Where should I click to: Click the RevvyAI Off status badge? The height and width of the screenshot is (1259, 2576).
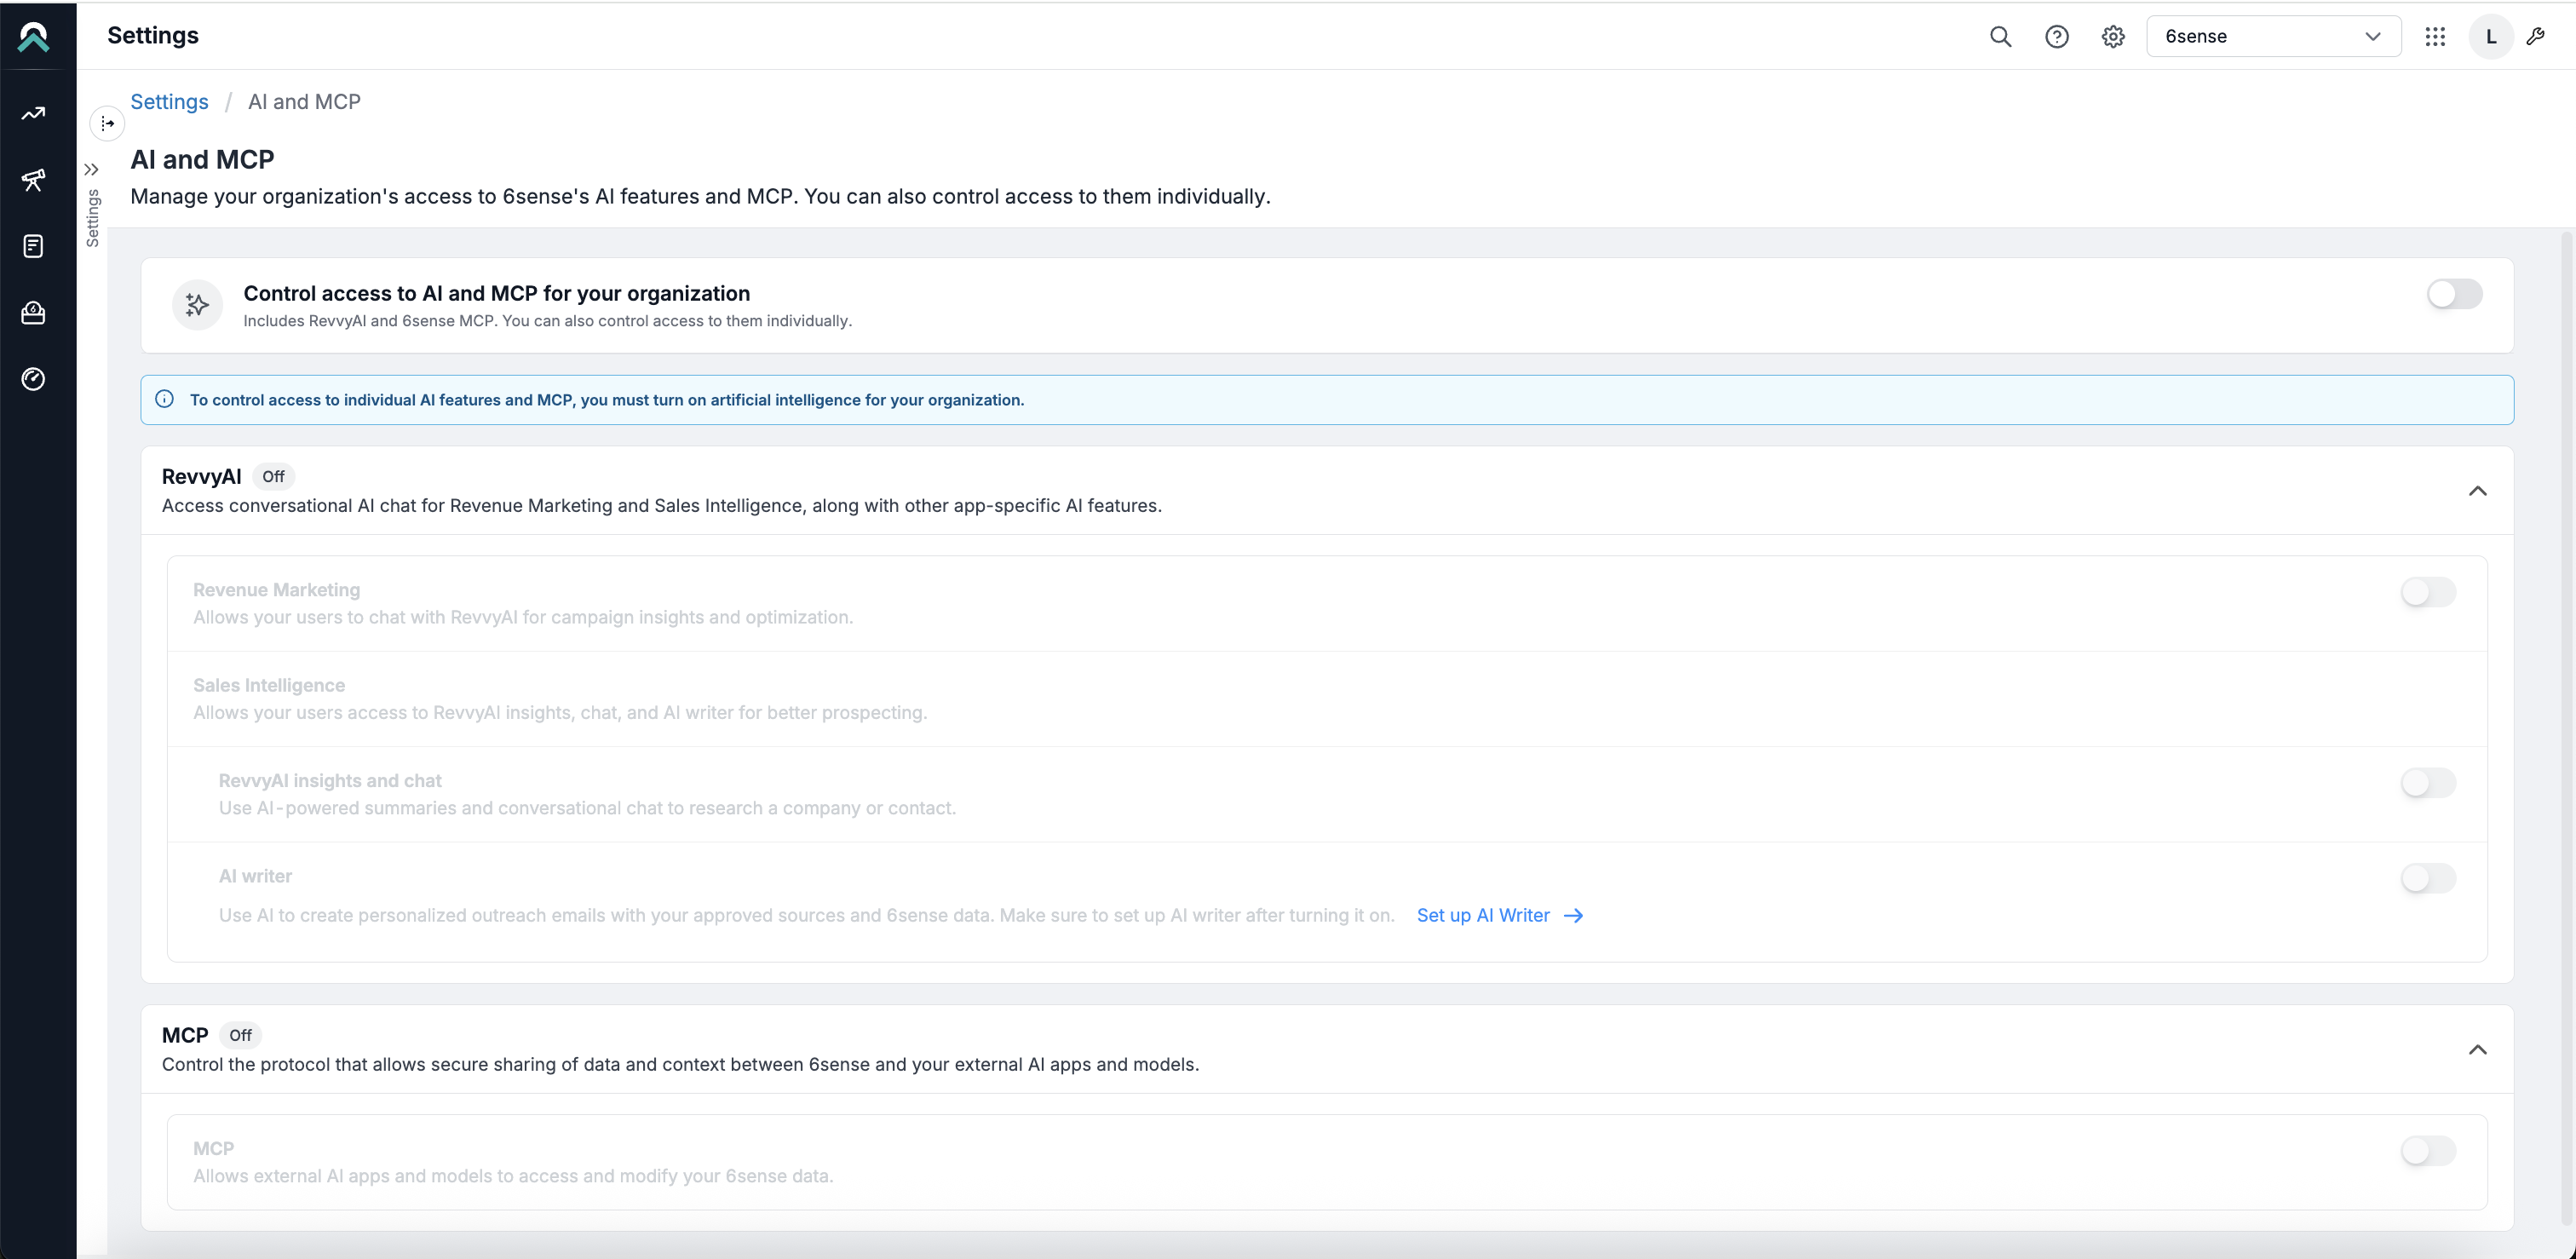click(273, 476)
